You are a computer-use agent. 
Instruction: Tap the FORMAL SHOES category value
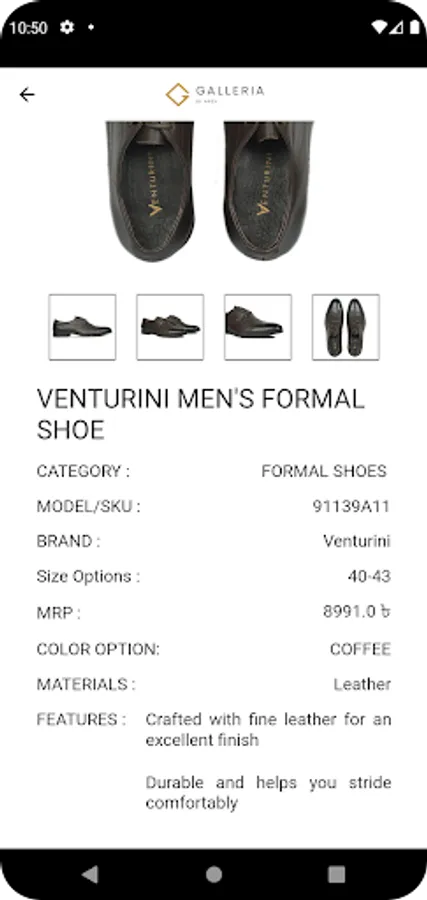(x=324, y=471)
